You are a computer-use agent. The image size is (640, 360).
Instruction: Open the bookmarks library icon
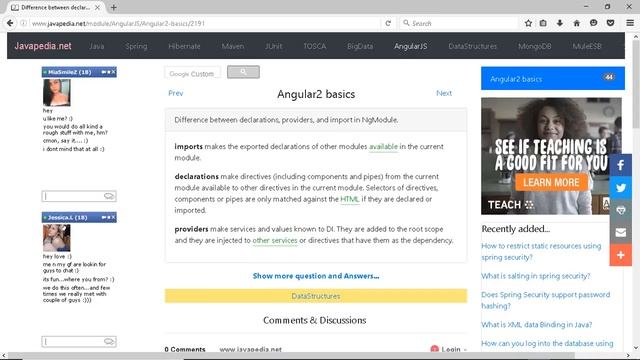(543, 23)
